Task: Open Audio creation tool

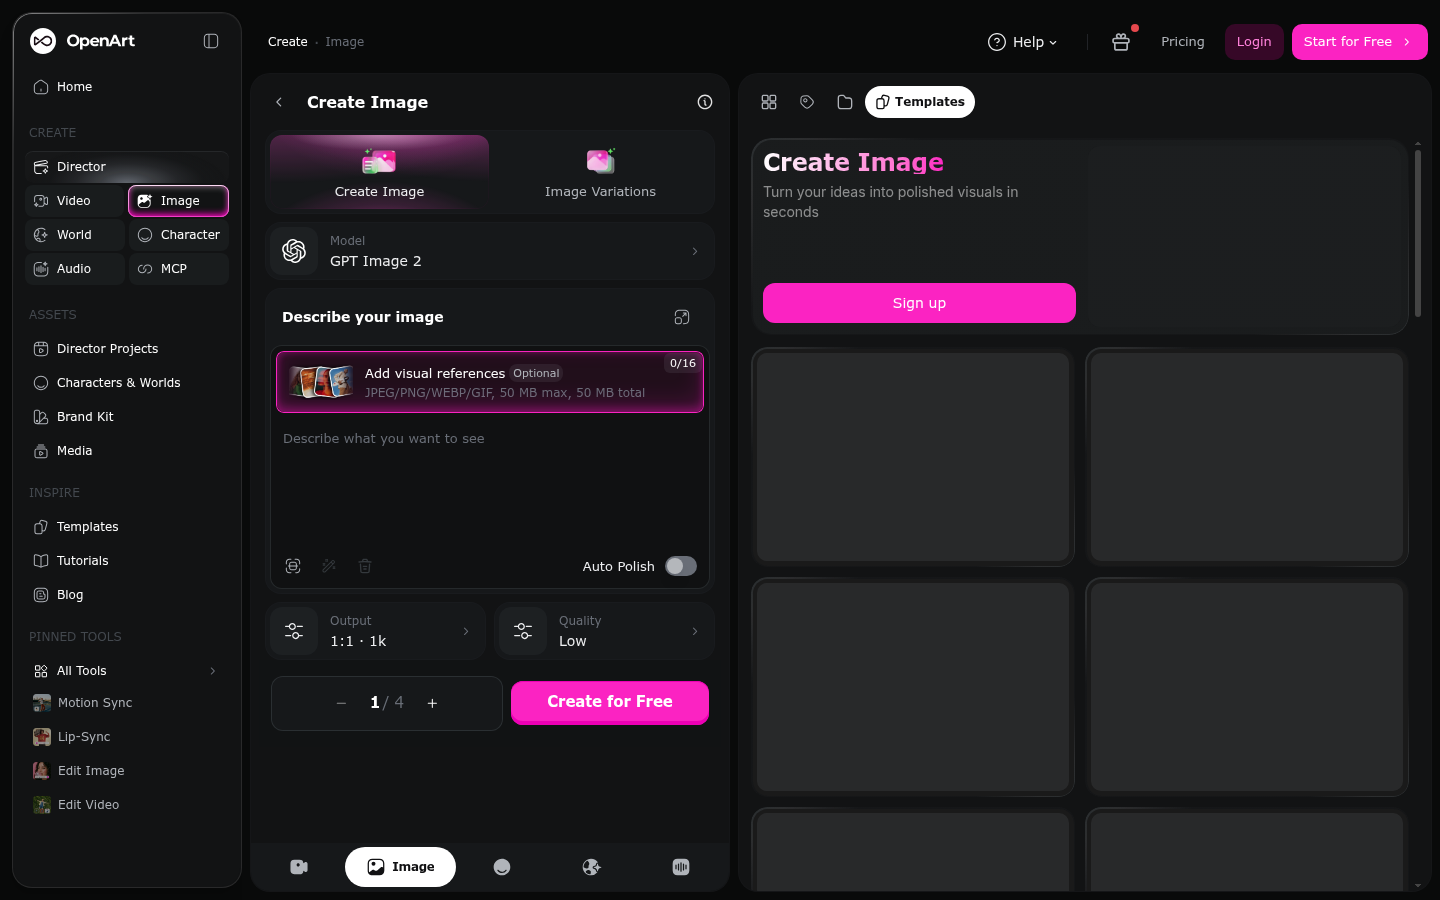Action: pyautogui.click(x=75, y=269)
